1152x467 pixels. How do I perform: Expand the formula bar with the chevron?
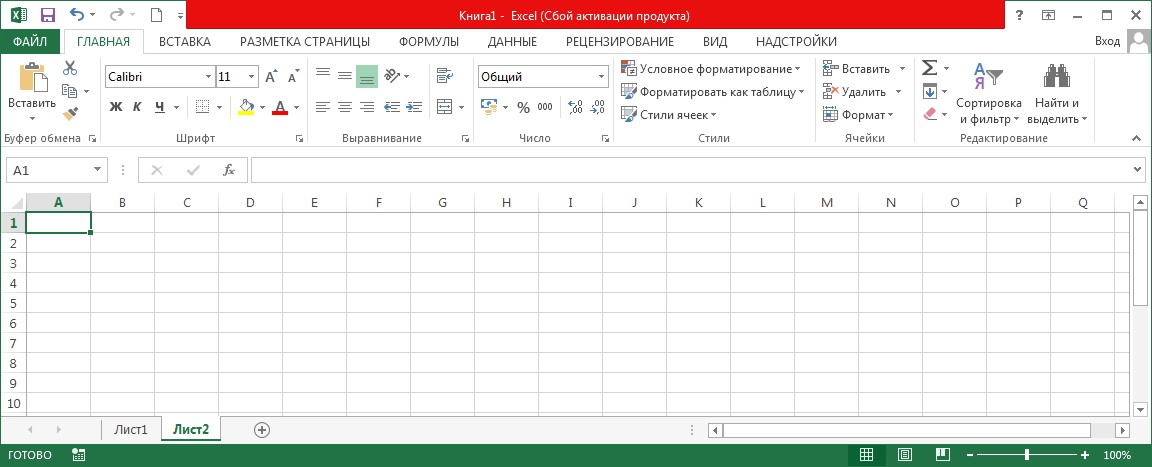point(1138,170)
